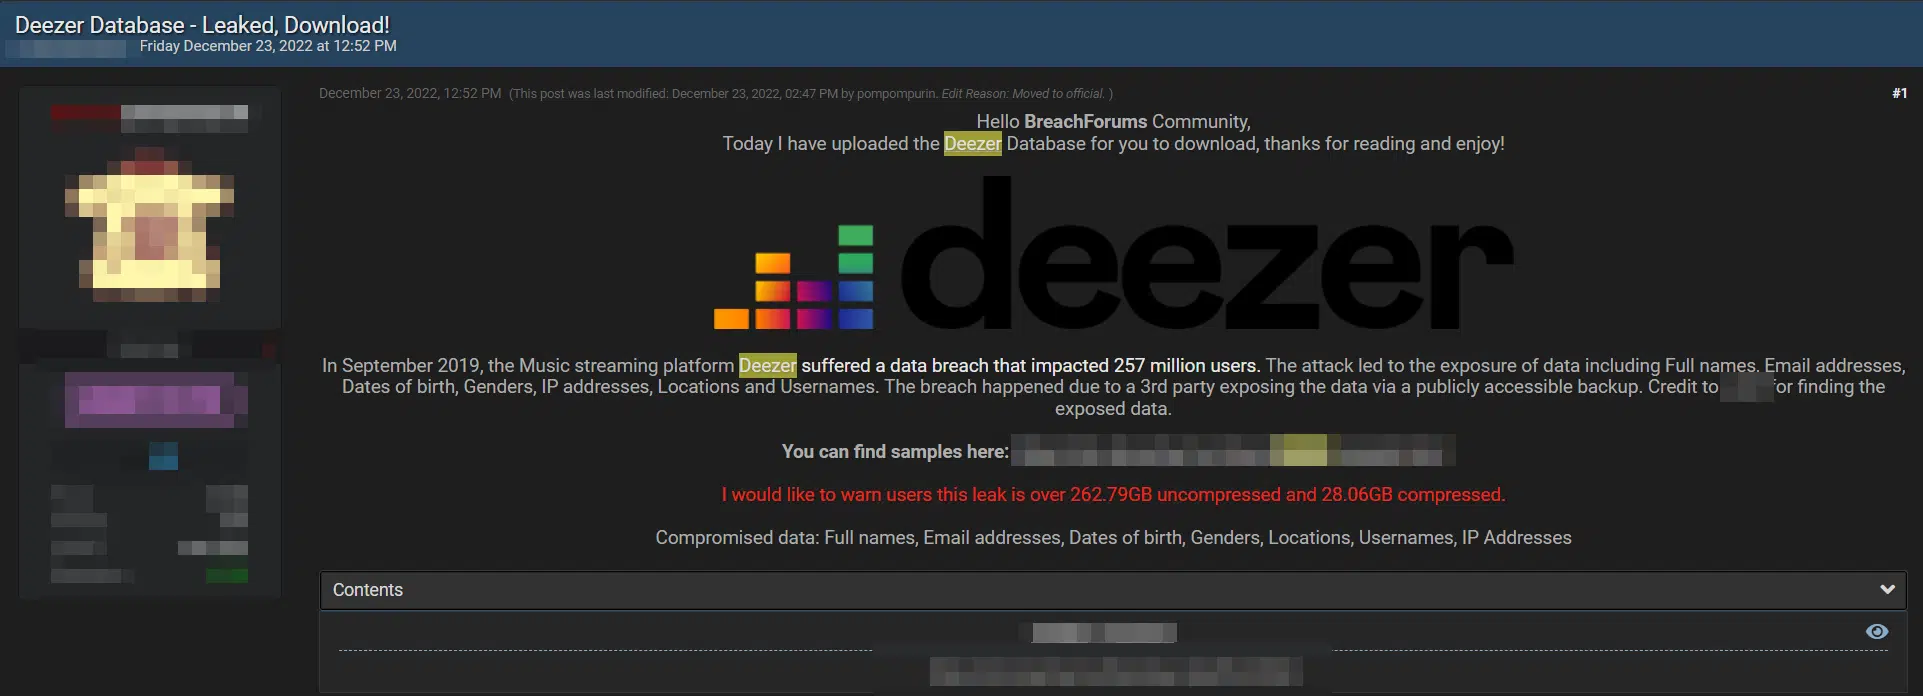
Task: Click the "Compromised data" line
Action: pyautogui.click(x=1113, y=537)
